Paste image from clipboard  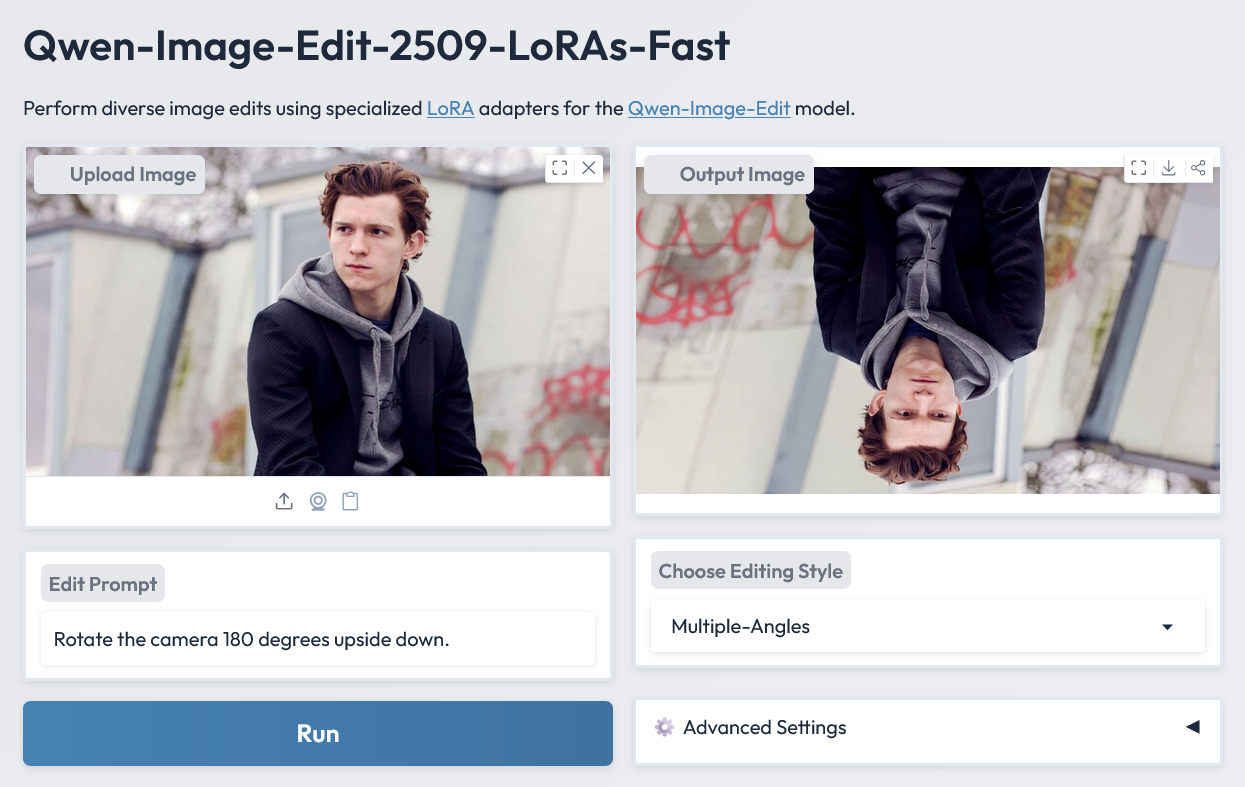pos(350,501)
